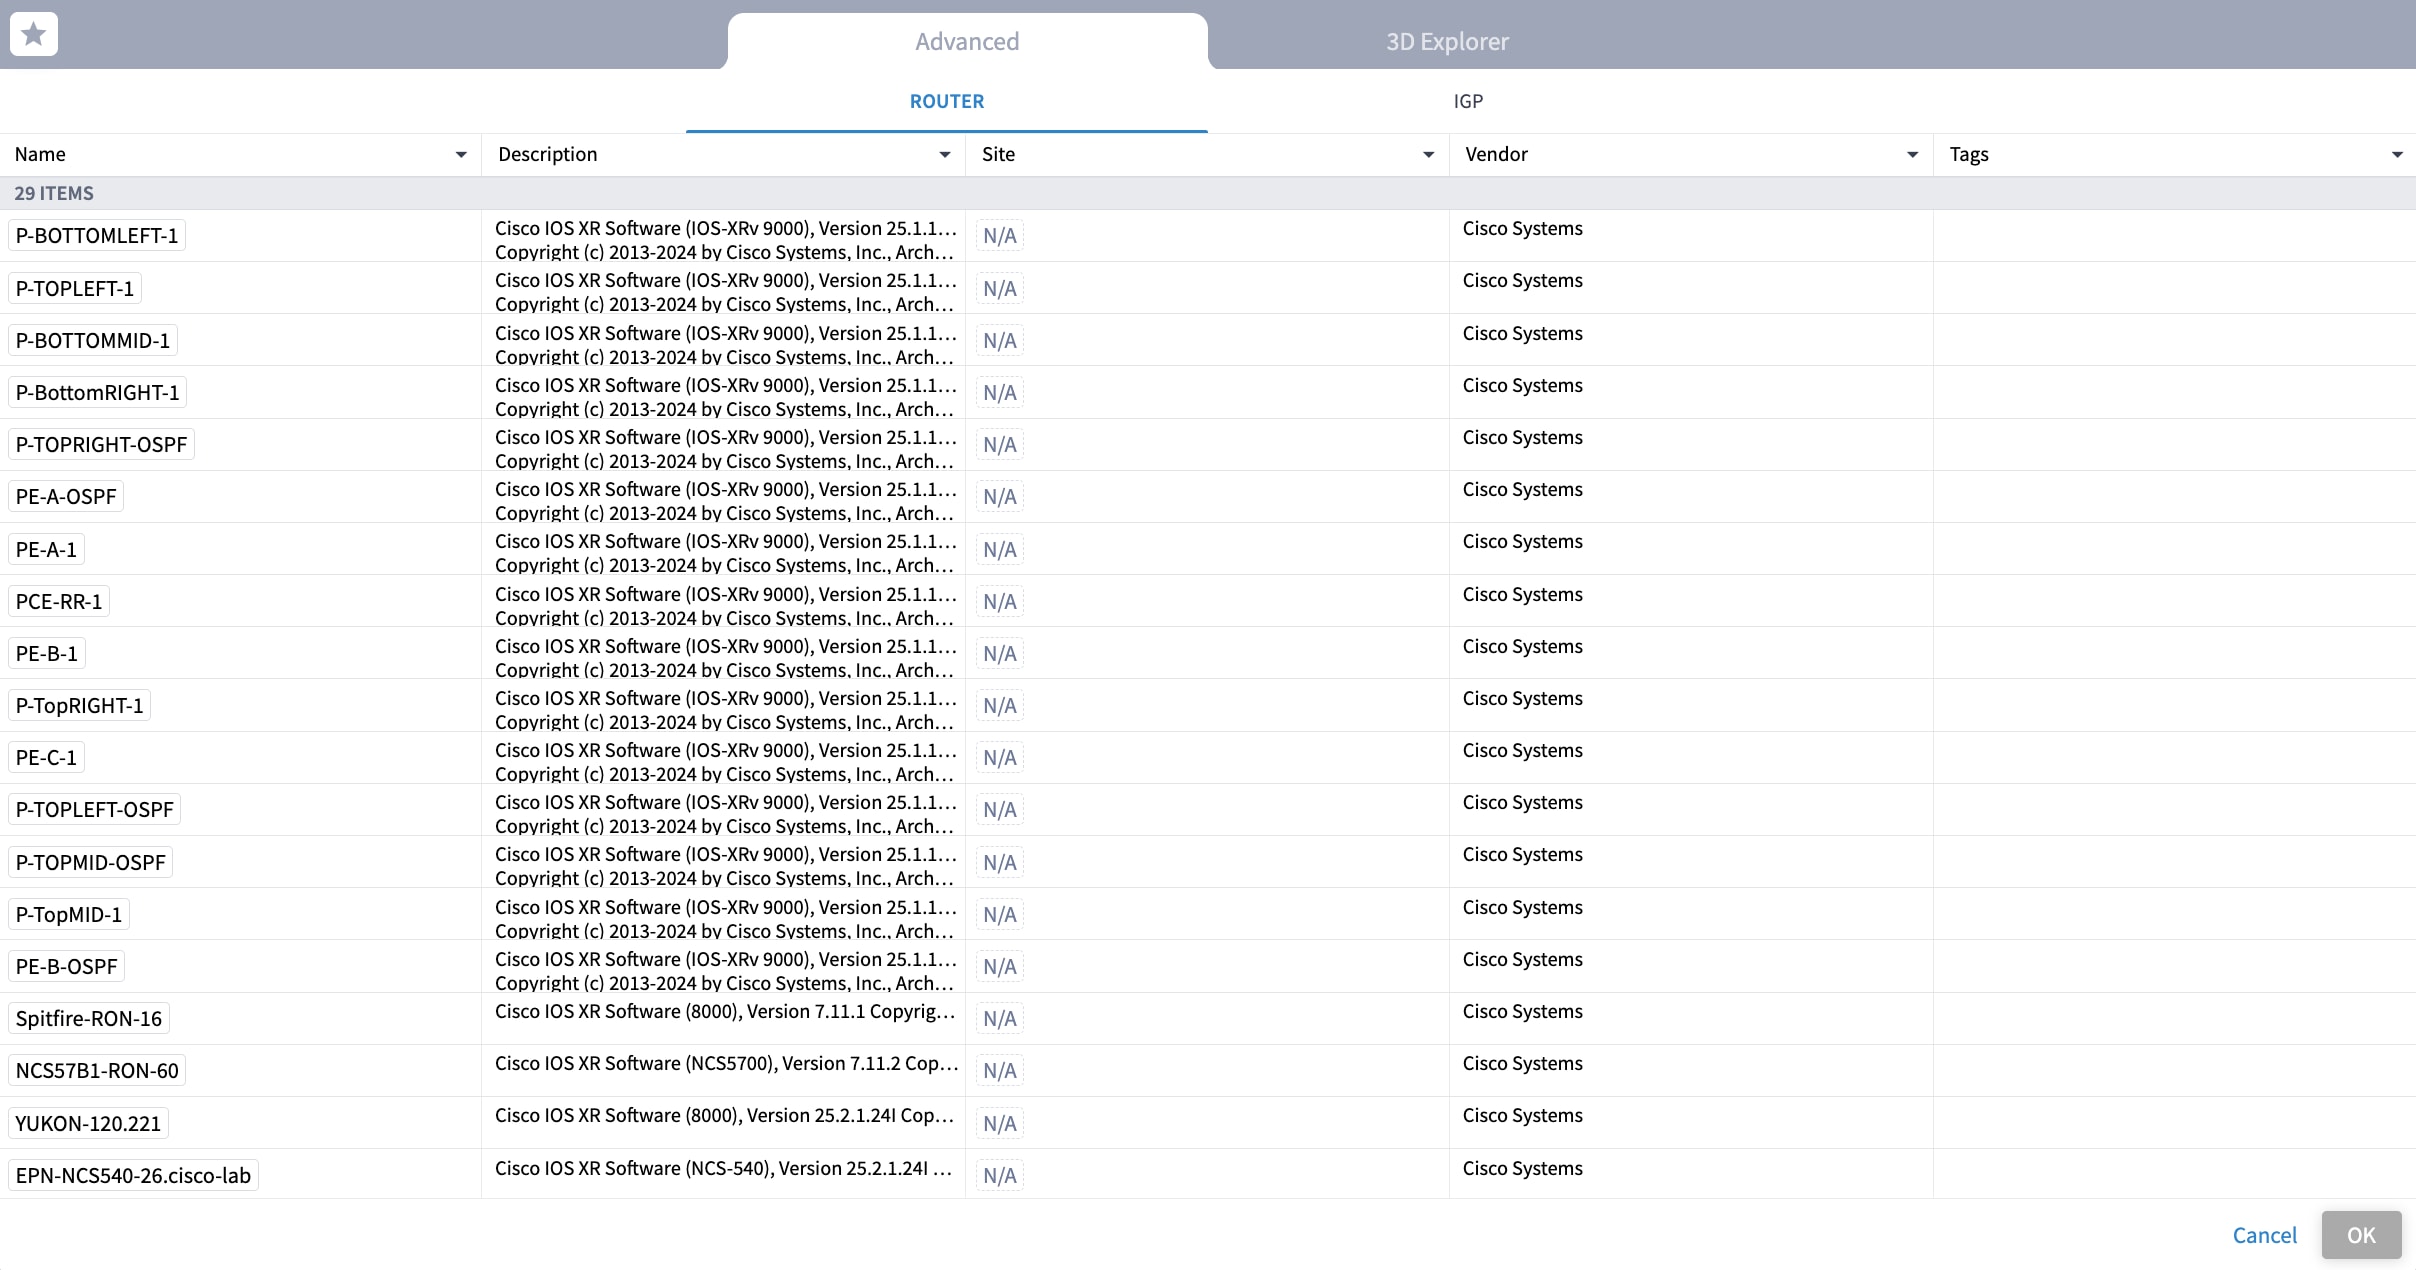The image size is (2416, 1270).
Task: Click the N/A site for Spitfire-RON-16
Action: click(1000, 1019)
